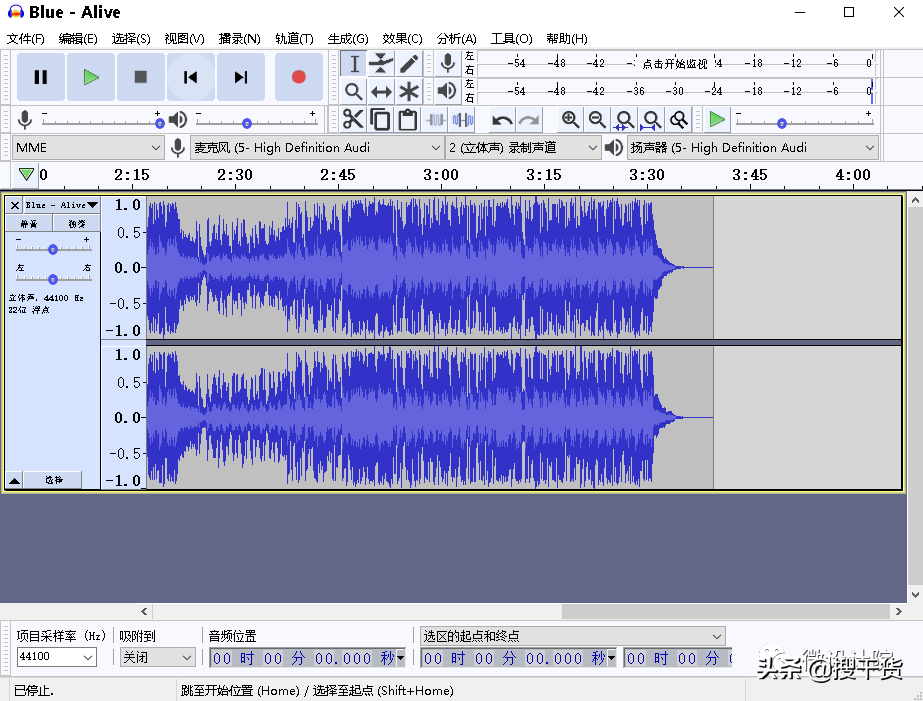The image size is (923, 701).
Task: Click the timeline green playhead triangle
Action: pyautogui.click(x=26, y=174)
